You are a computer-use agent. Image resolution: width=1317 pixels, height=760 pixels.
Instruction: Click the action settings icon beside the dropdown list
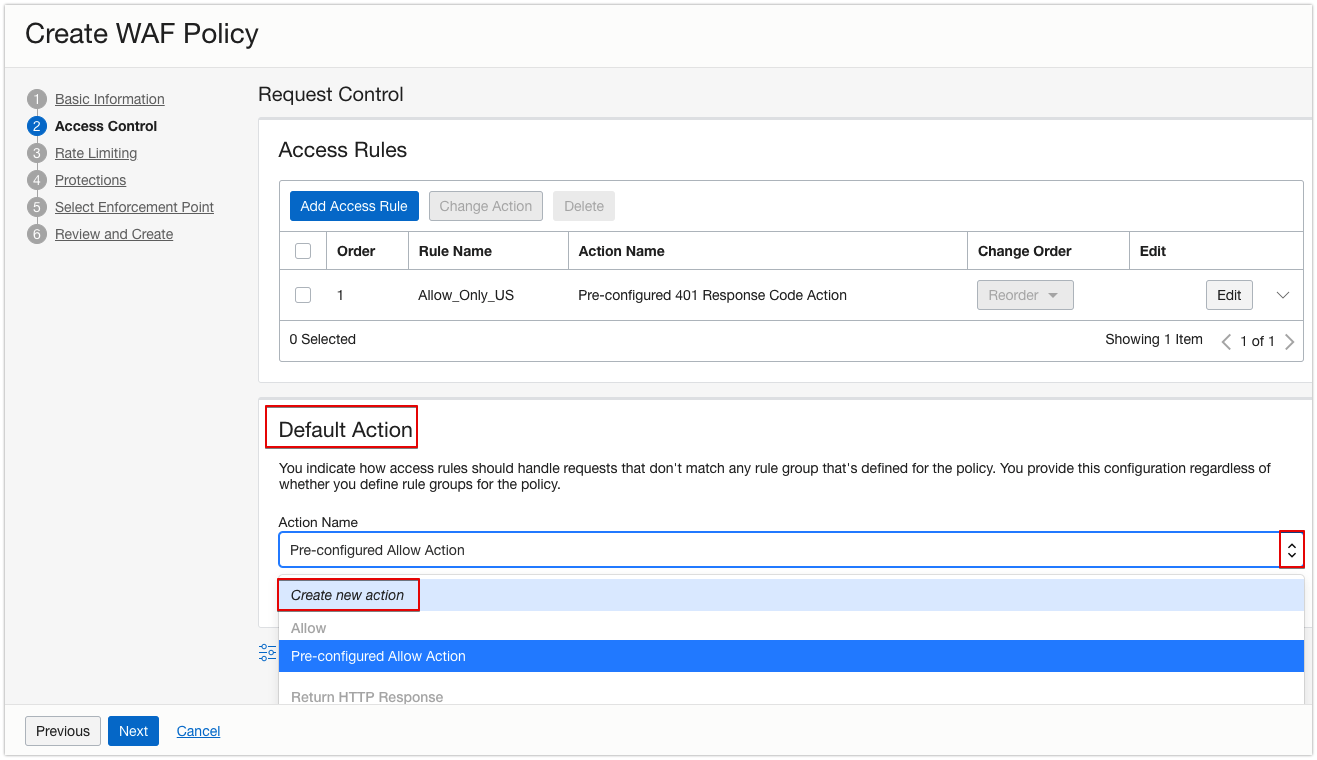(267, 651)
